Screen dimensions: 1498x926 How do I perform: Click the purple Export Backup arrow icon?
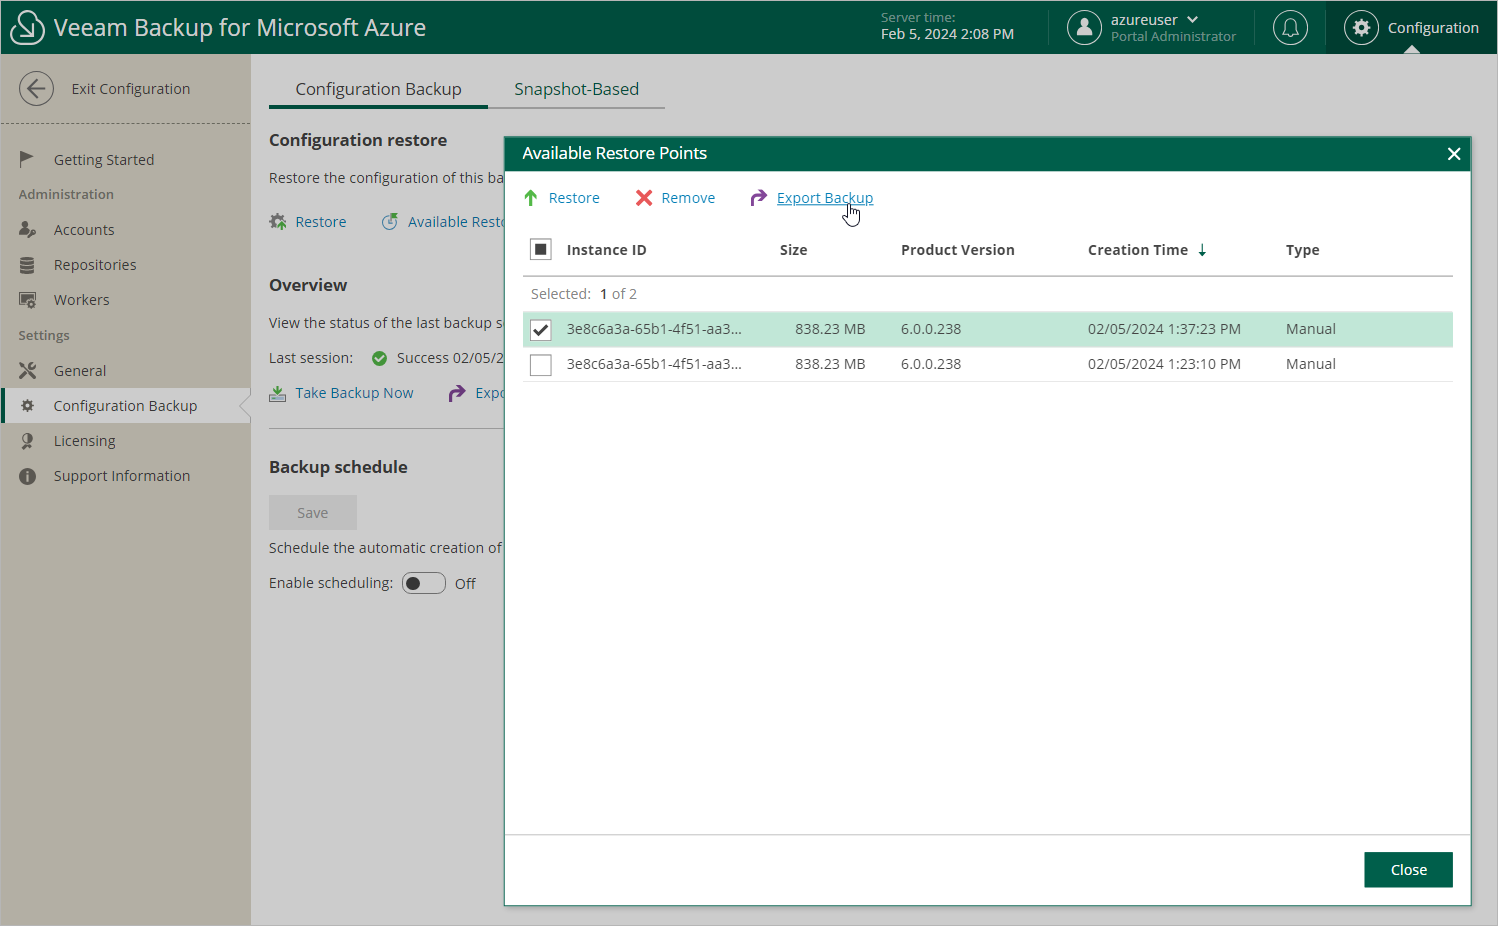[759, 198]
